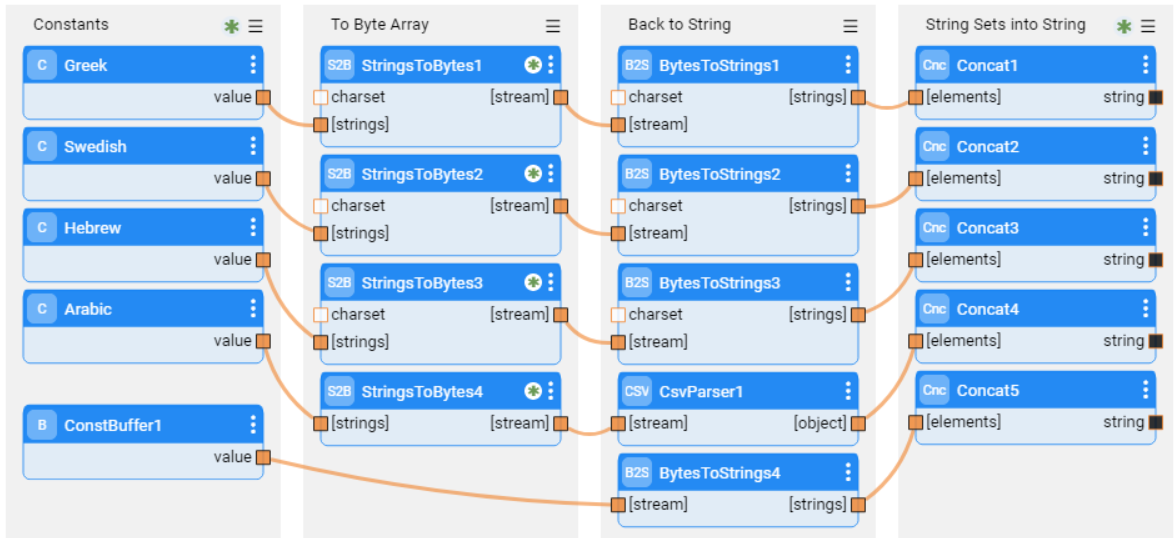
Task: Select the Hebrew constant node title
Action: (92, 228)
